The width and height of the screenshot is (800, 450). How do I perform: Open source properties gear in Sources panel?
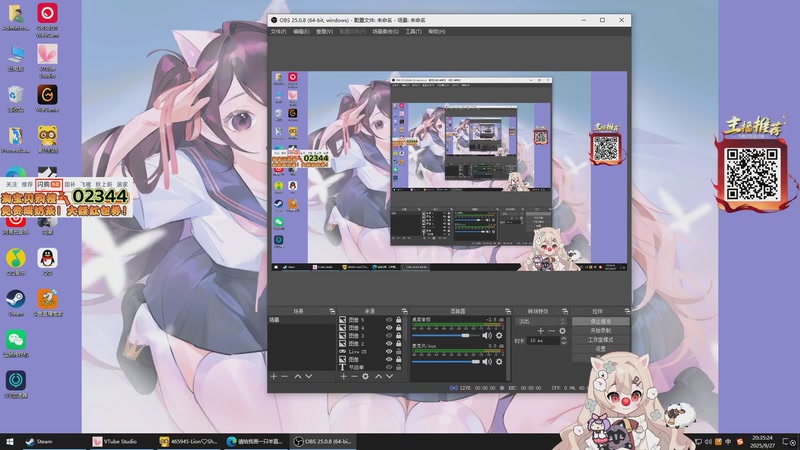pos(365,377)
